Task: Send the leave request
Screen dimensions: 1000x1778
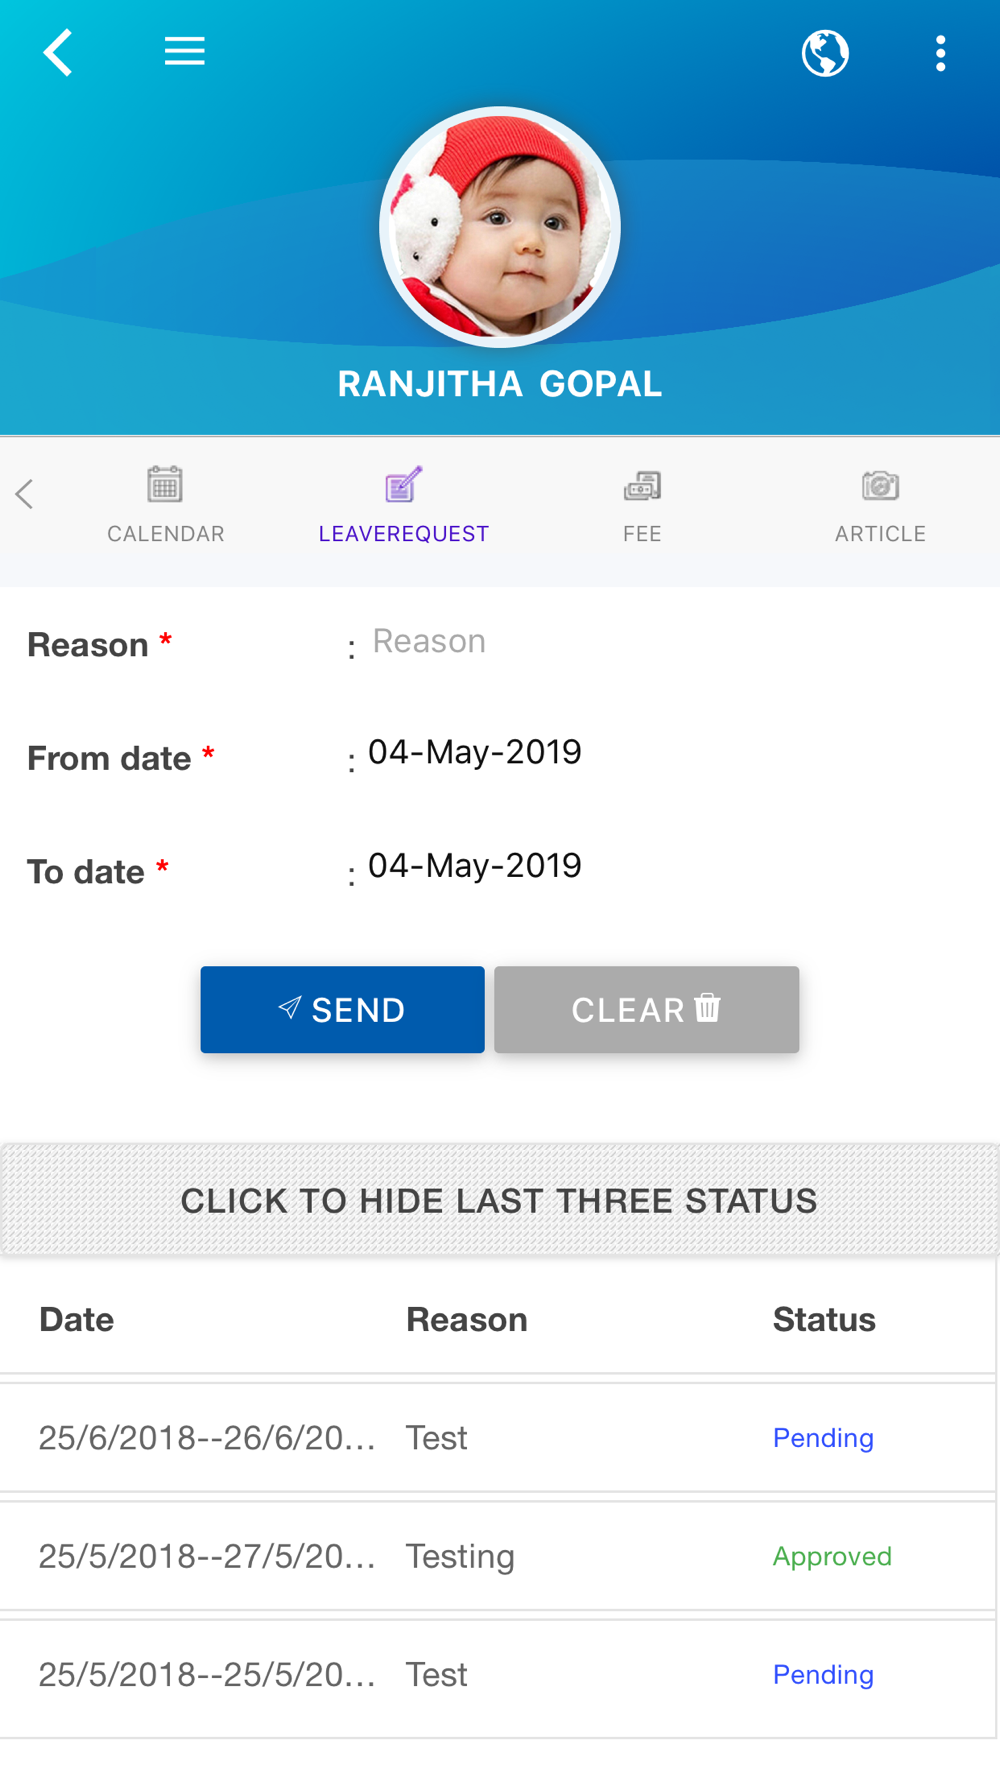Action: [x=342, y=1009]
